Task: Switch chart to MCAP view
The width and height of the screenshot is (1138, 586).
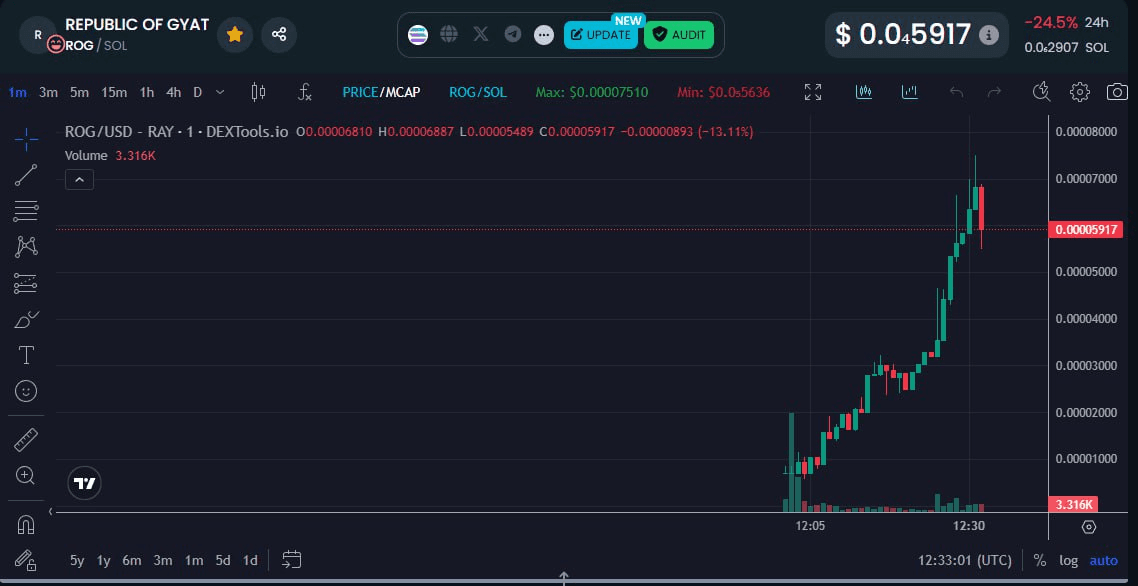Action: tap(403, 92)
